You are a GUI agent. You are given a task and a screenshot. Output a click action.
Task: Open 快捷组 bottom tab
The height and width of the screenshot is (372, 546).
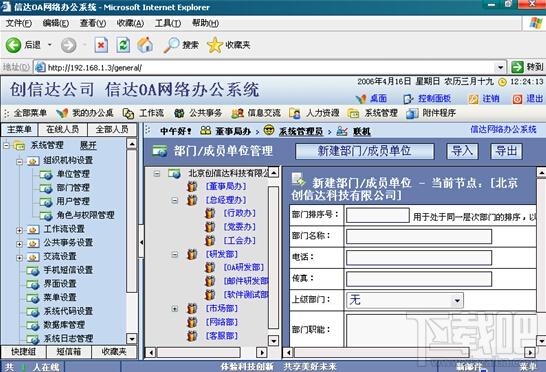pos(23,352)
